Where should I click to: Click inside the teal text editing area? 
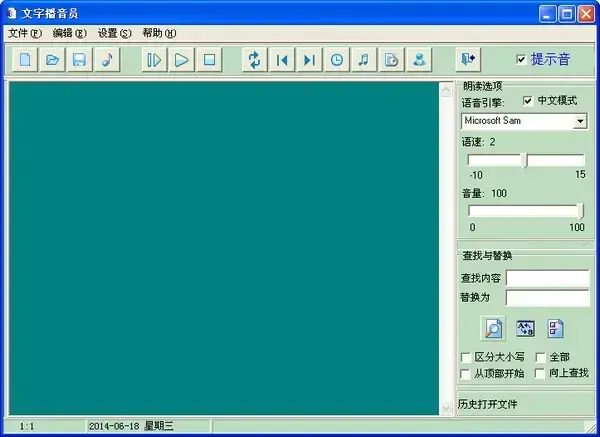pos(224,248)
